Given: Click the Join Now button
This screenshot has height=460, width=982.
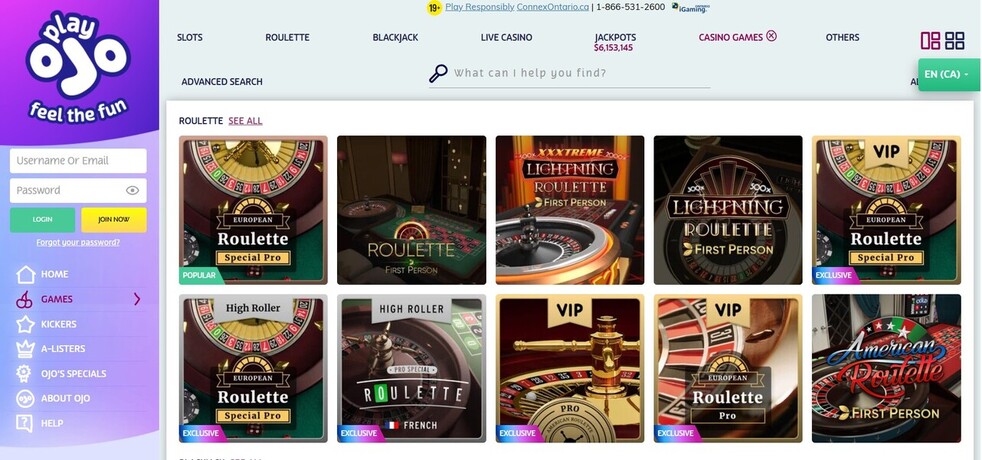Looking at the screenshot, I should pyautogui.click(x=114, y=220).
